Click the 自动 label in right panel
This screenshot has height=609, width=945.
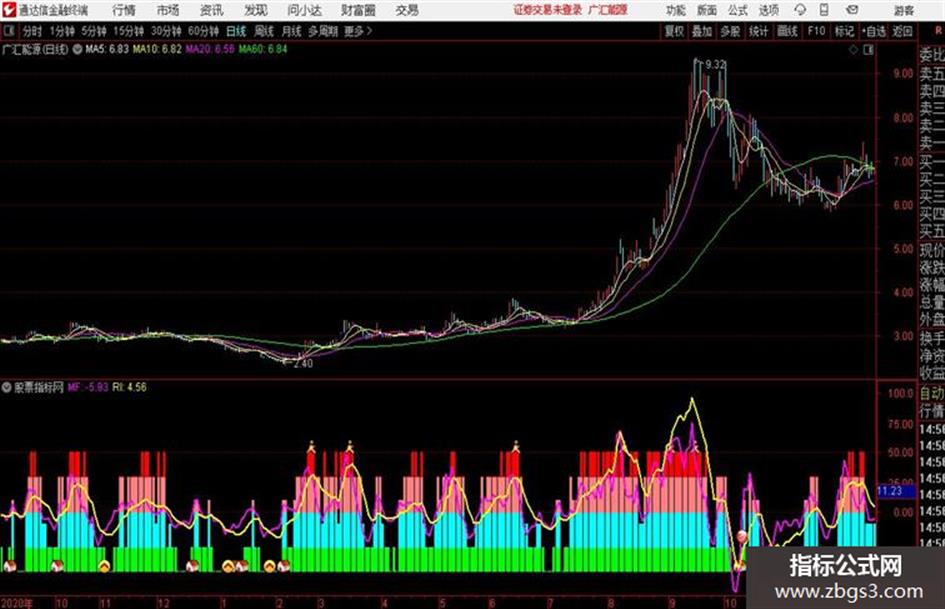[931, 394]
